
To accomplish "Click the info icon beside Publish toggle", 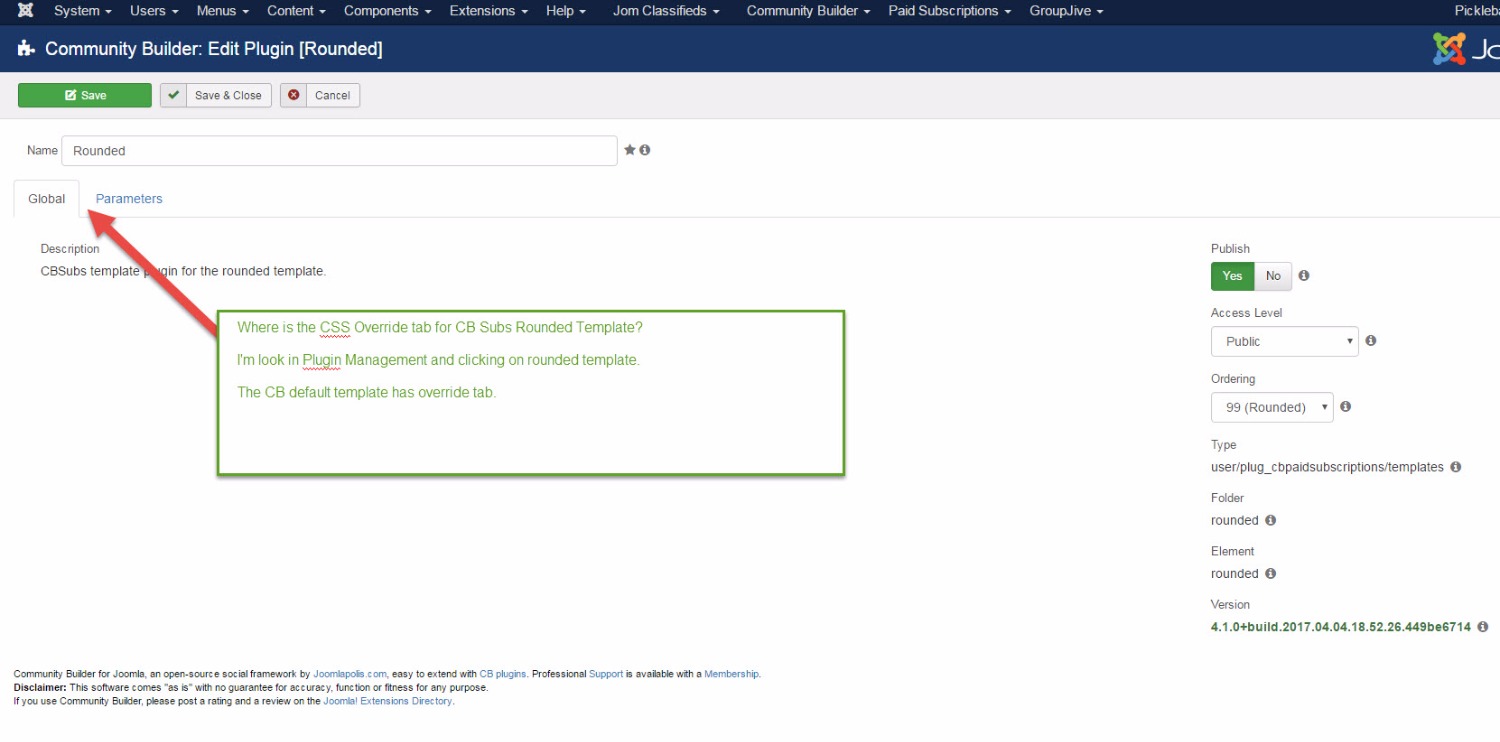I will (1304, 276).
